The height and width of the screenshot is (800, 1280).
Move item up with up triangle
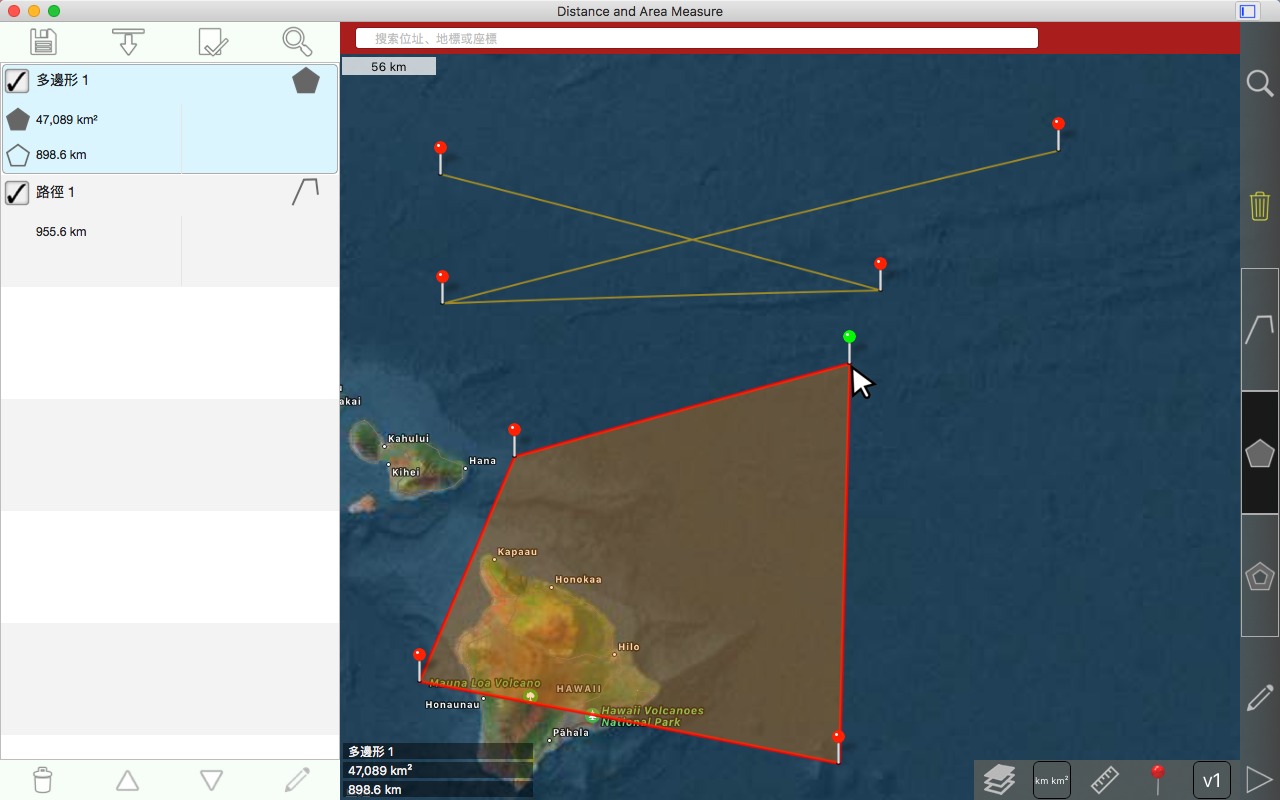127,780
